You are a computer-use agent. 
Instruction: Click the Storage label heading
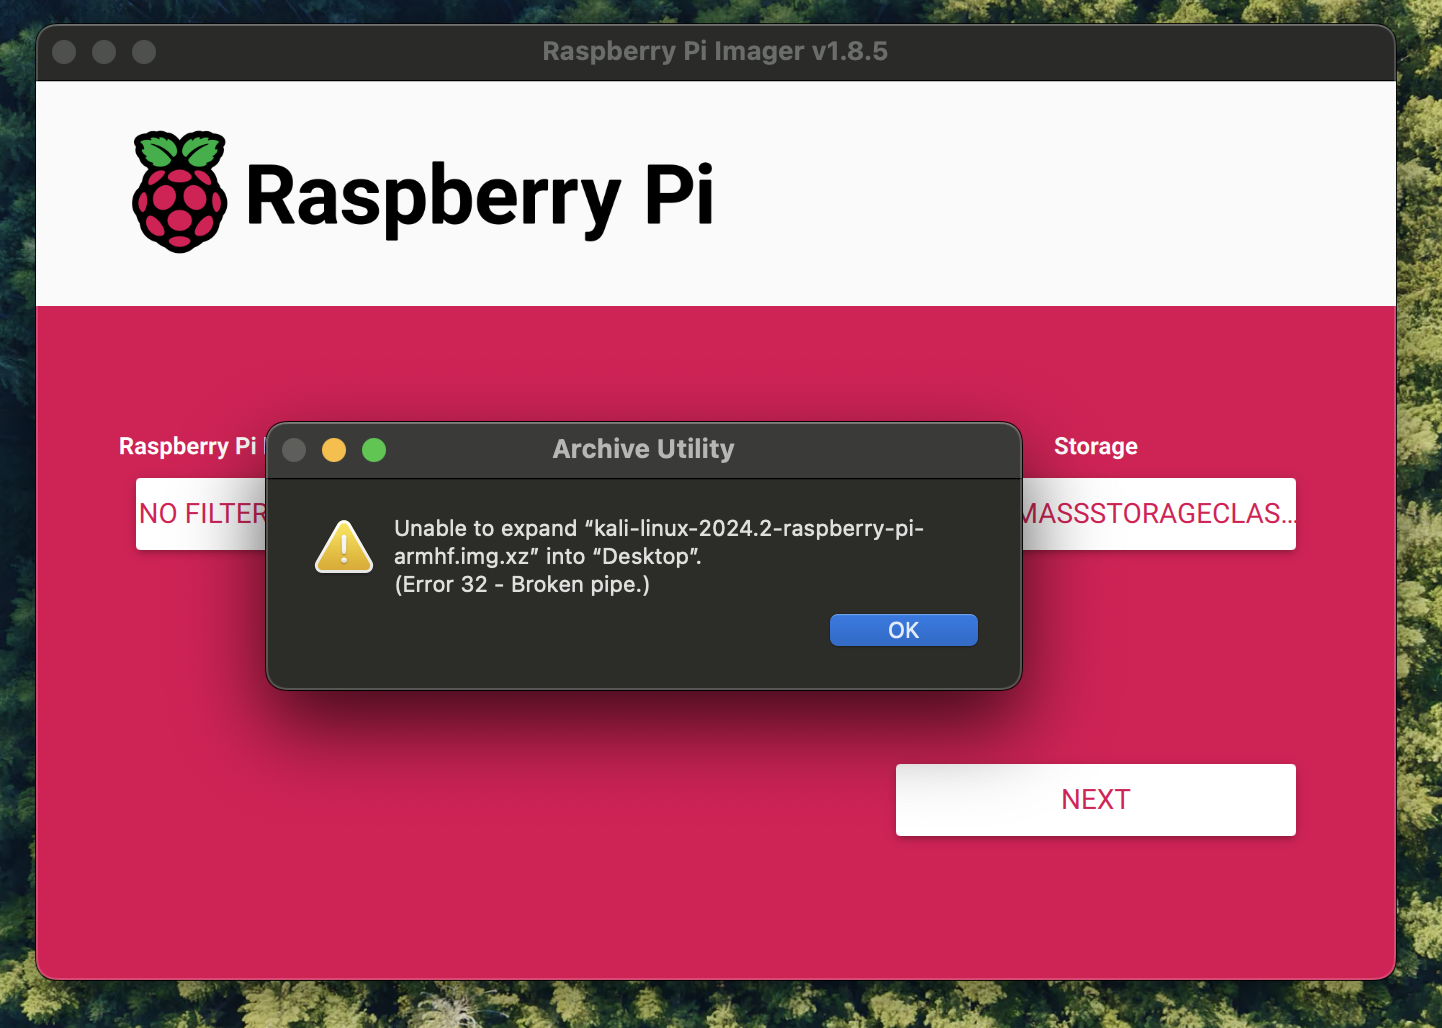(1095, 446)
